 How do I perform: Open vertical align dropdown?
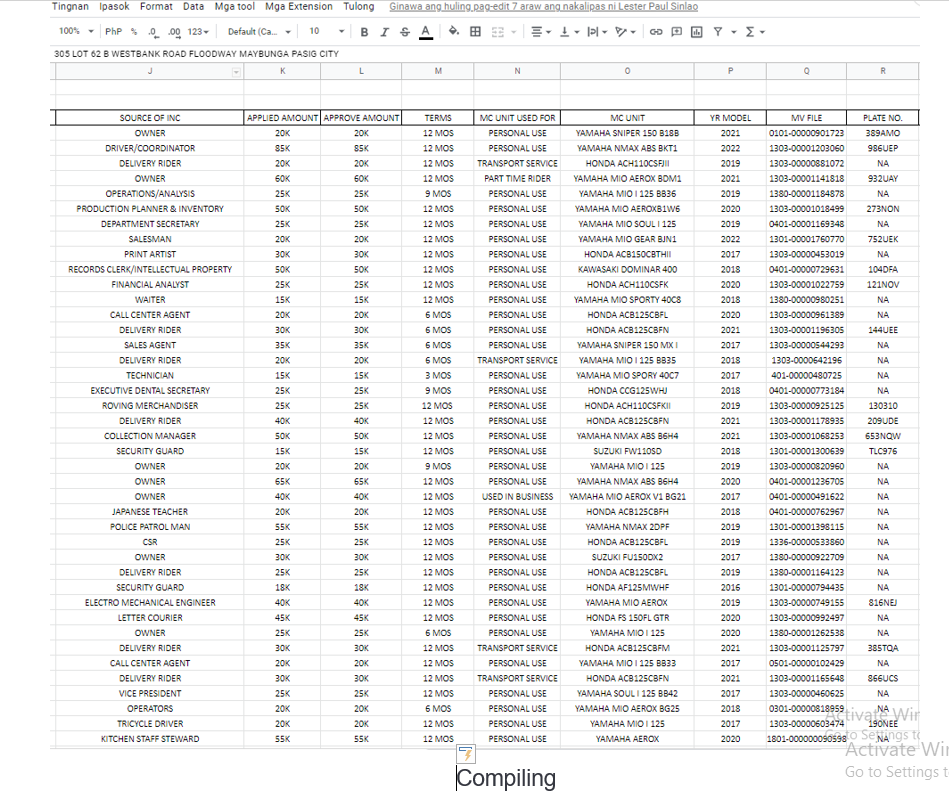[x=569, y=32]
